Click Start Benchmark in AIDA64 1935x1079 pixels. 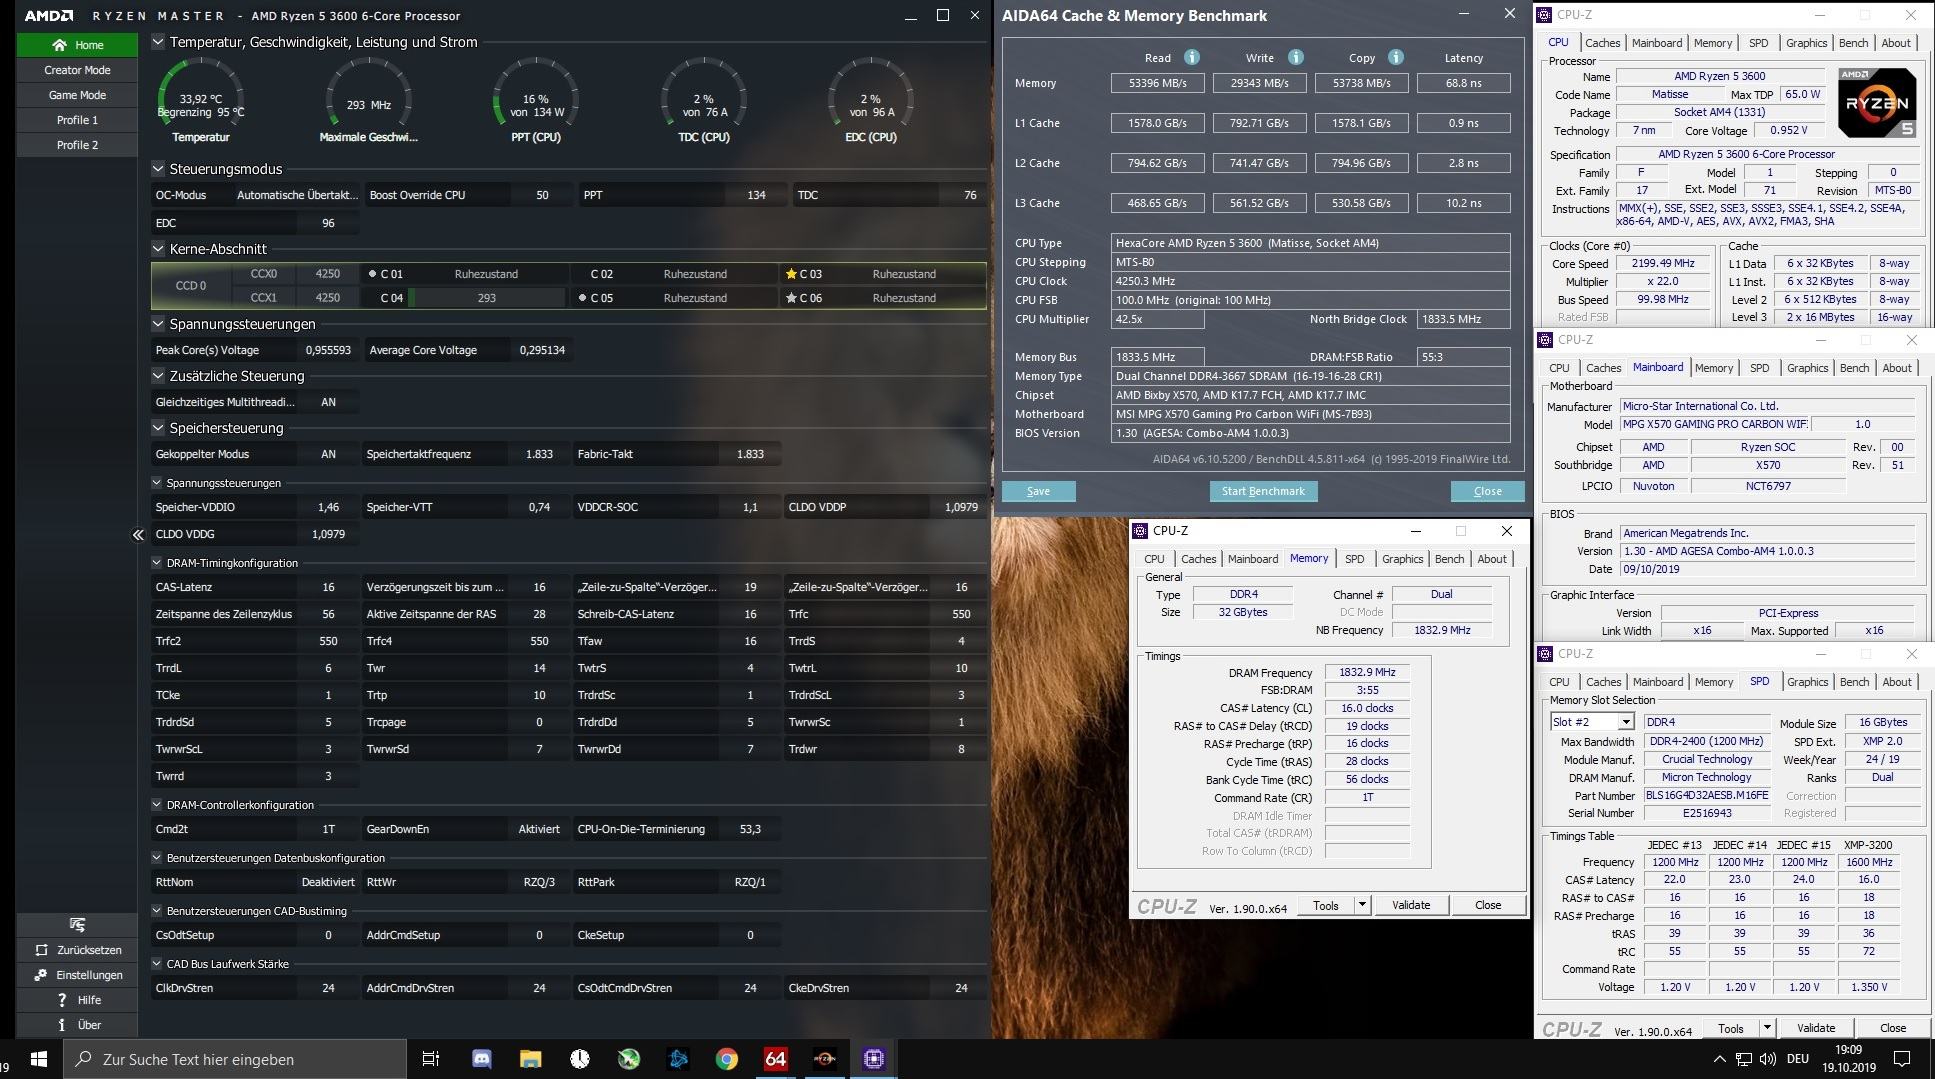1263,491
